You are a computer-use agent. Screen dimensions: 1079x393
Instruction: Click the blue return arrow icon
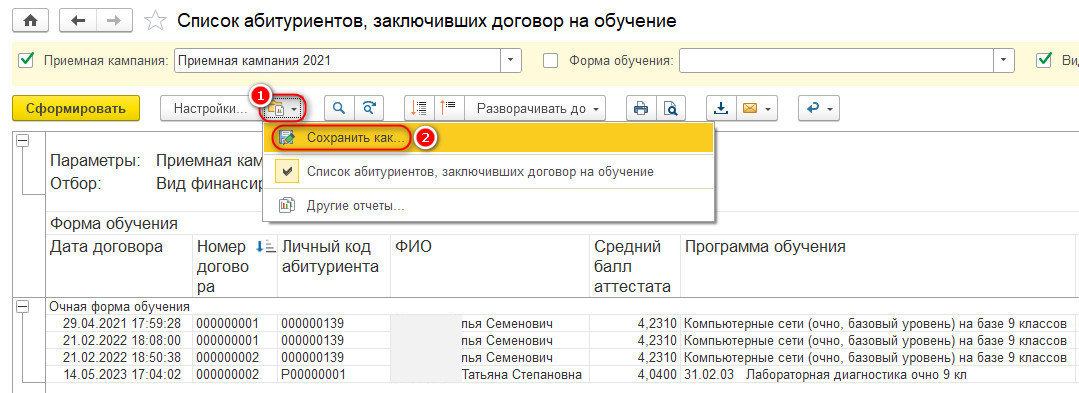tap(813, 108)
